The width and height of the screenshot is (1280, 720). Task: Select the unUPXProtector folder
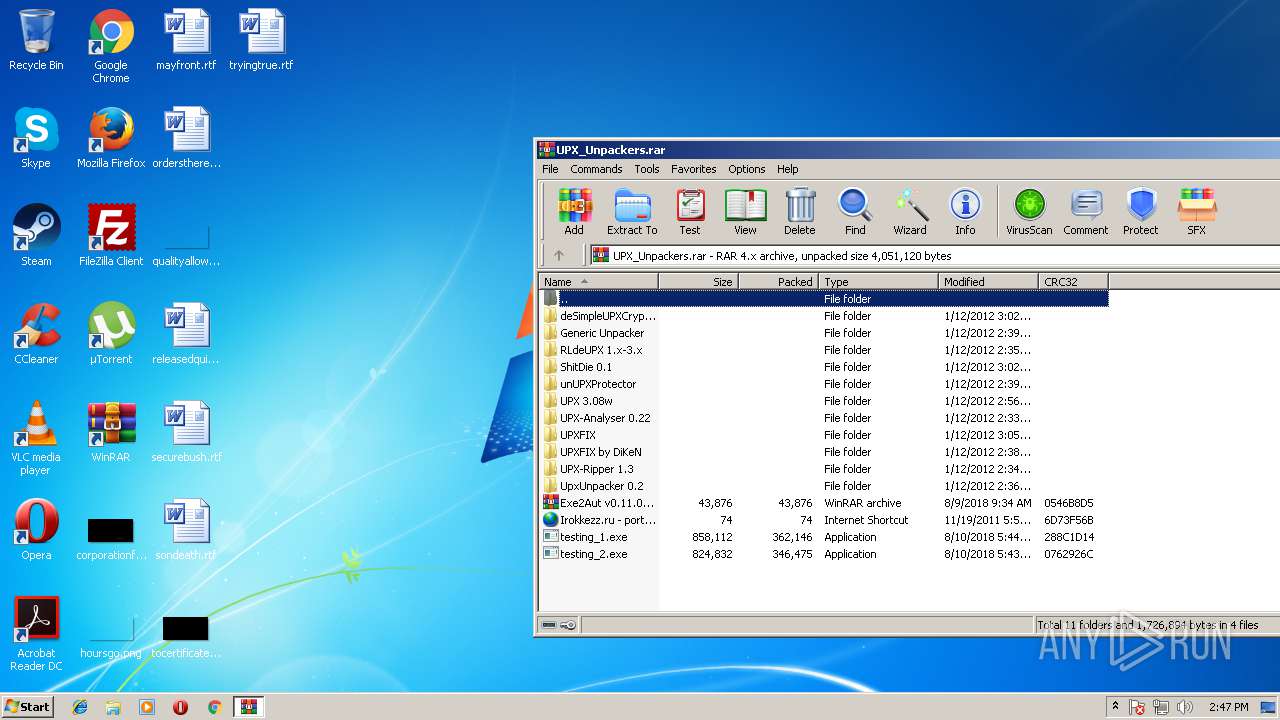click(x=824, y=384)
